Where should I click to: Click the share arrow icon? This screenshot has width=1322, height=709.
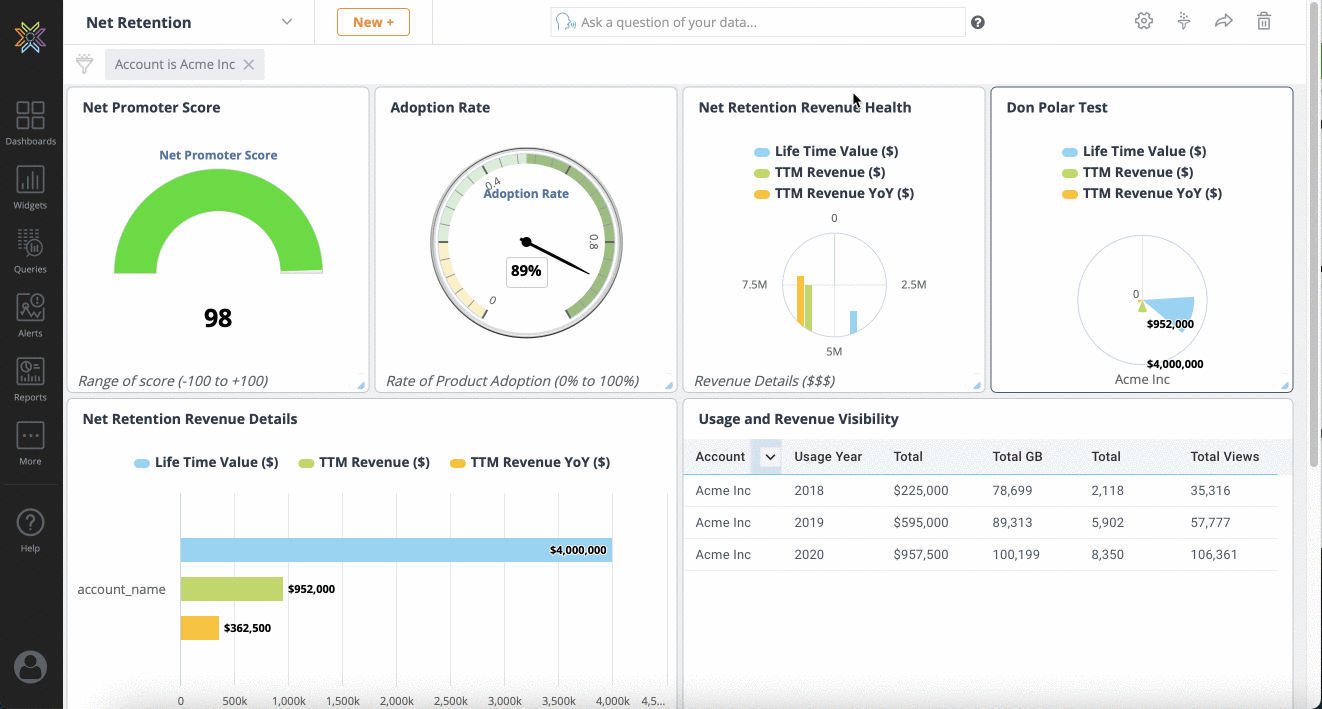(1224, 21)
